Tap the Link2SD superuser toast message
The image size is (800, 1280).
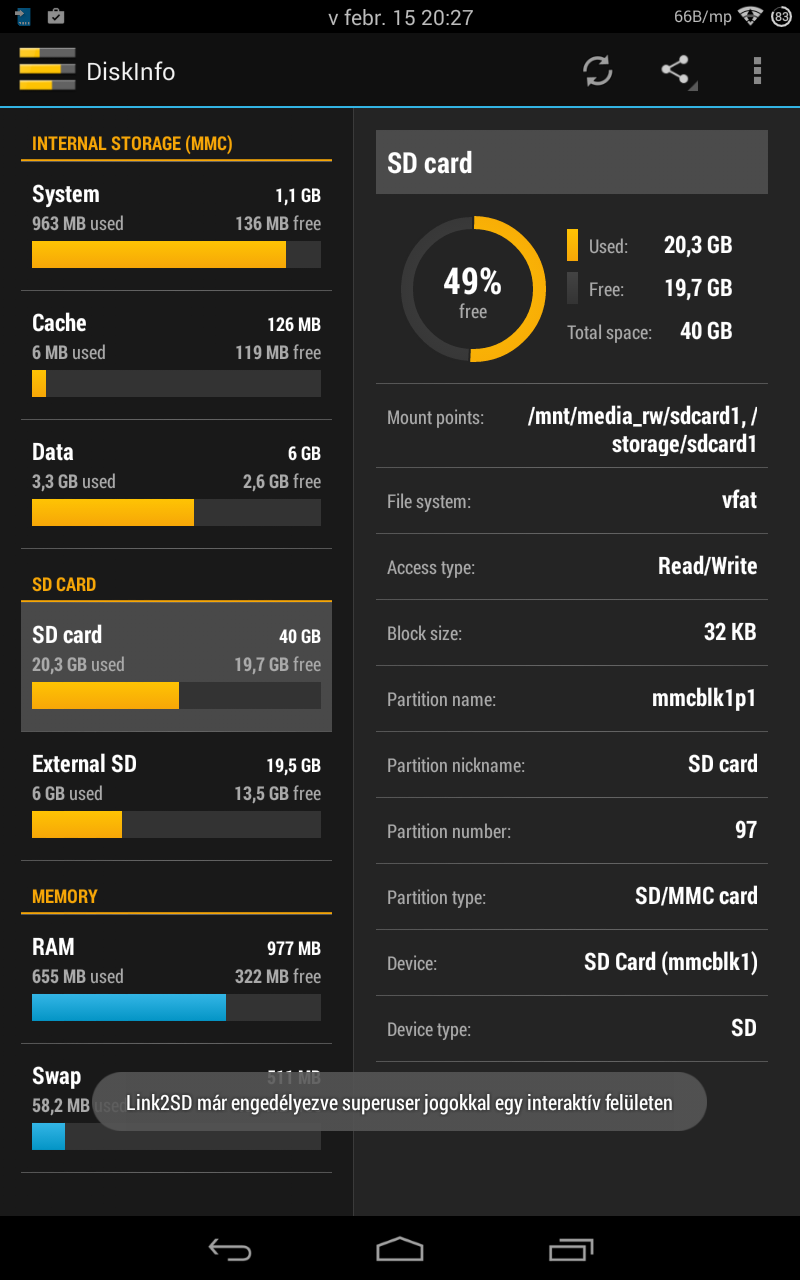399,1102
